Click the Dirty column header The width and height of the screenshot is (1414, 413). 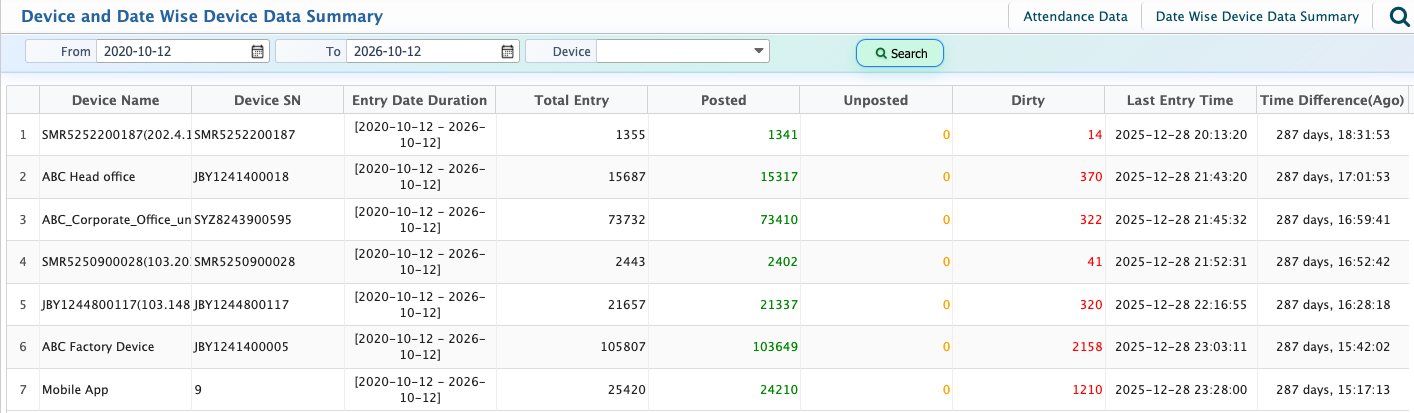coord(1028,100)
